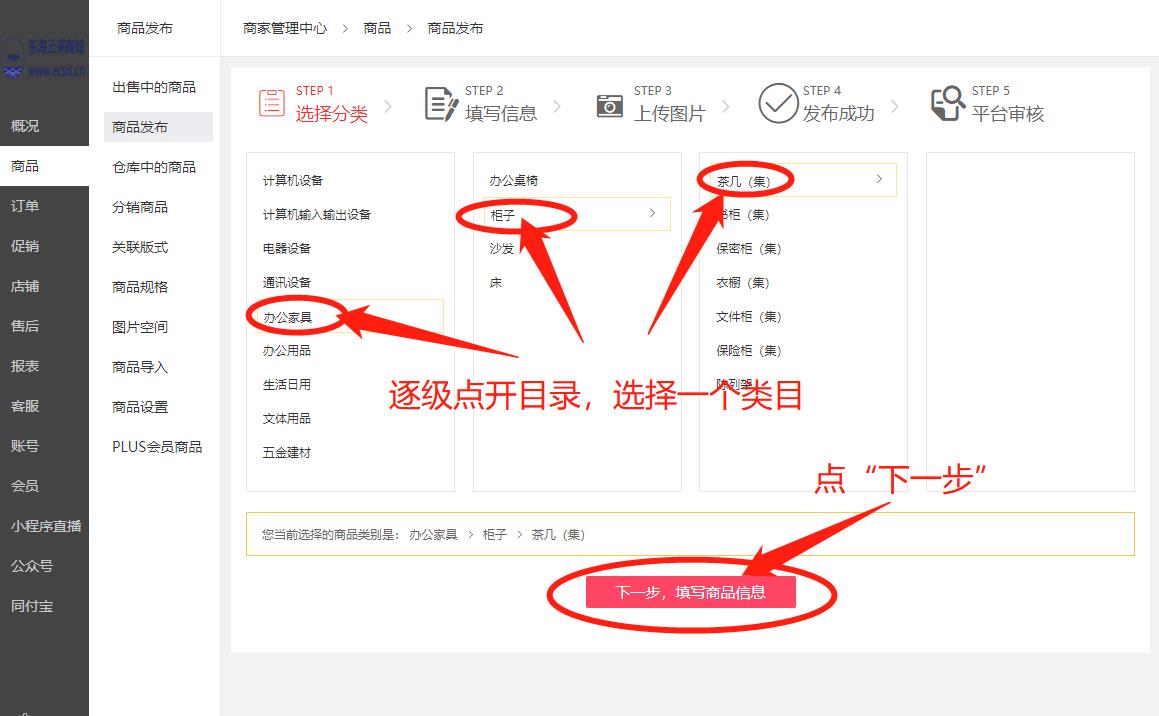
Task: Open the 店铺 sidebar menu
Action: coord(25,286)
